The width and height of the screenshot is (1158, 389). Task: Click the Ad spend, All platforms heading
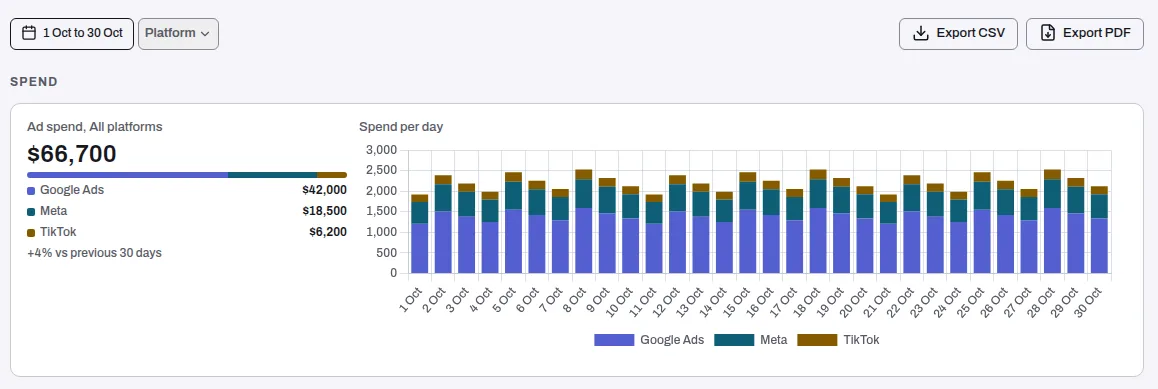(95, 127)
